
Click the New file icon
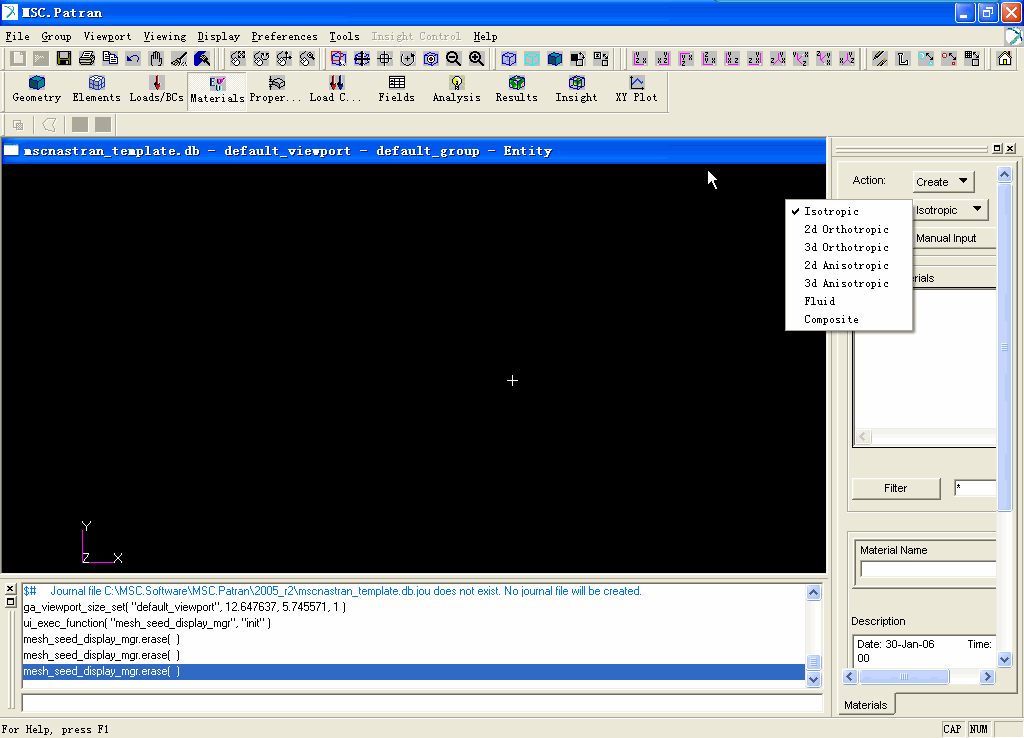[x=18, y=59]
